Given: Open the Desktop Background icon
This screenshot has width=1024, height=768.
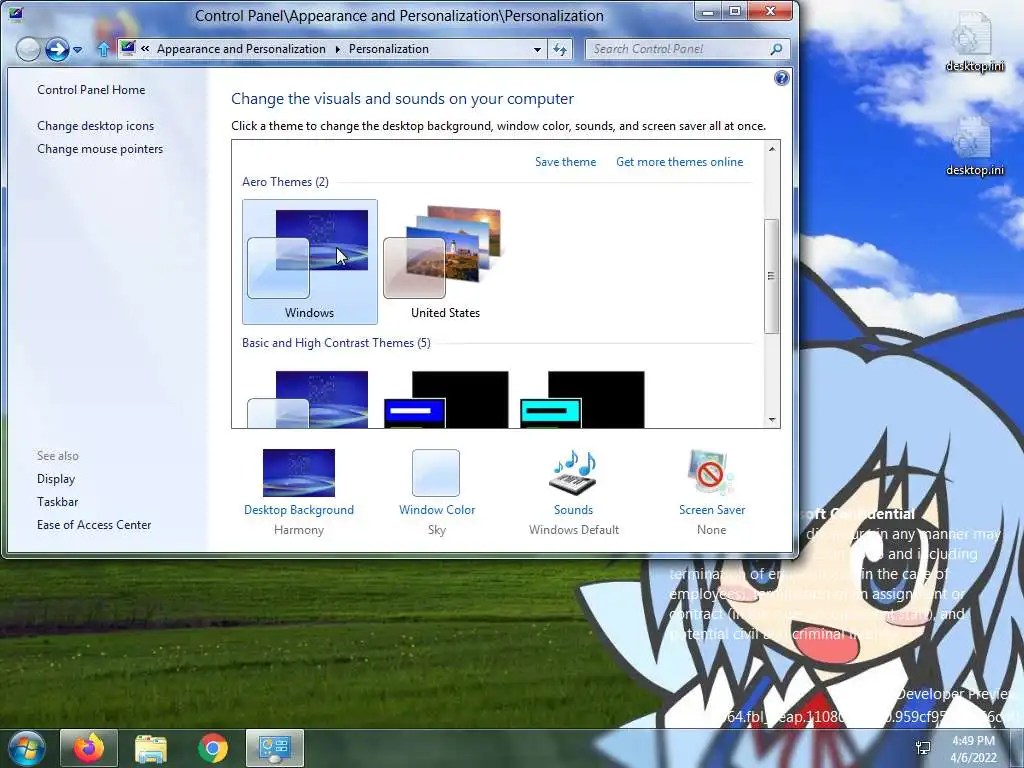Looking at the screenshot, I should click(x=298, y=473).
